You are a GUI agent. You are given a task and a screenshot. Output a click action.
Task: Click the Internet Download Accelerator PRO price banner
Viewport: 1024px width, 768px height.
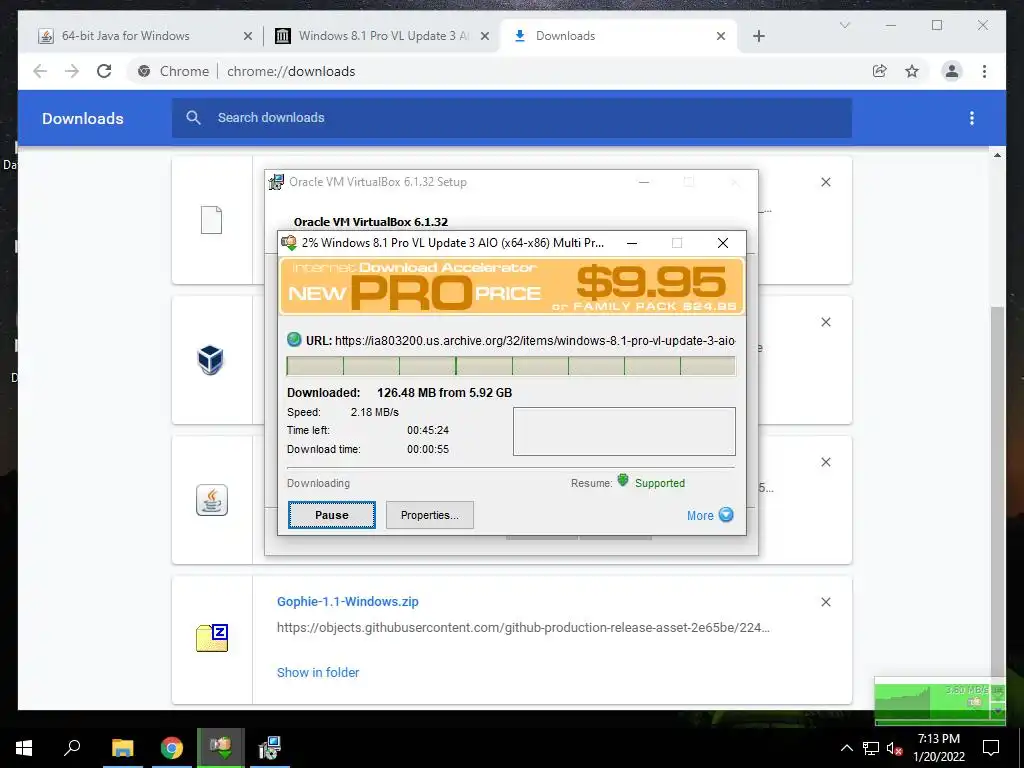(512, 286)
